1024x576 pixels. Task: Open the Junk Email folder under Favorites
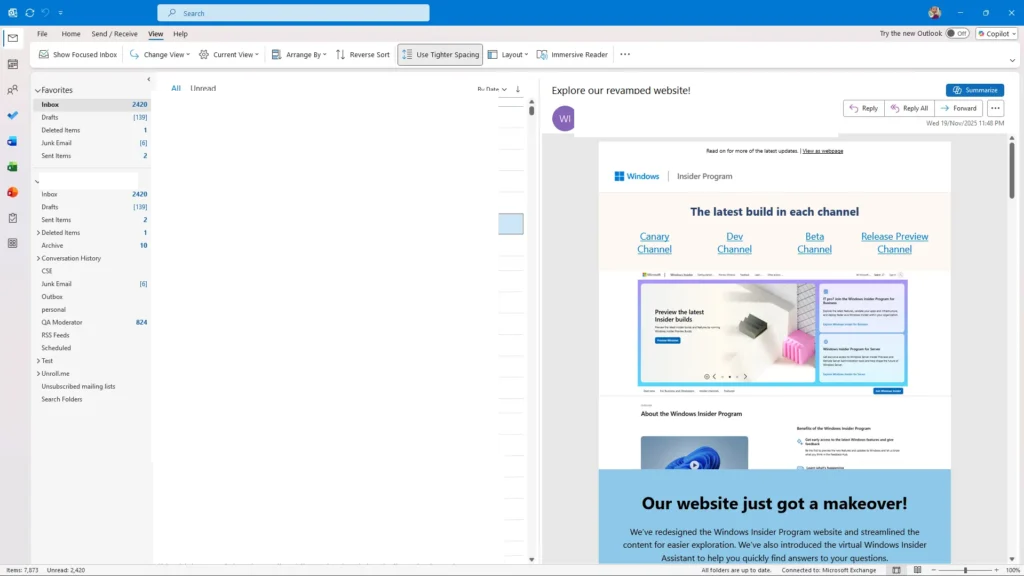click(92, 143)
